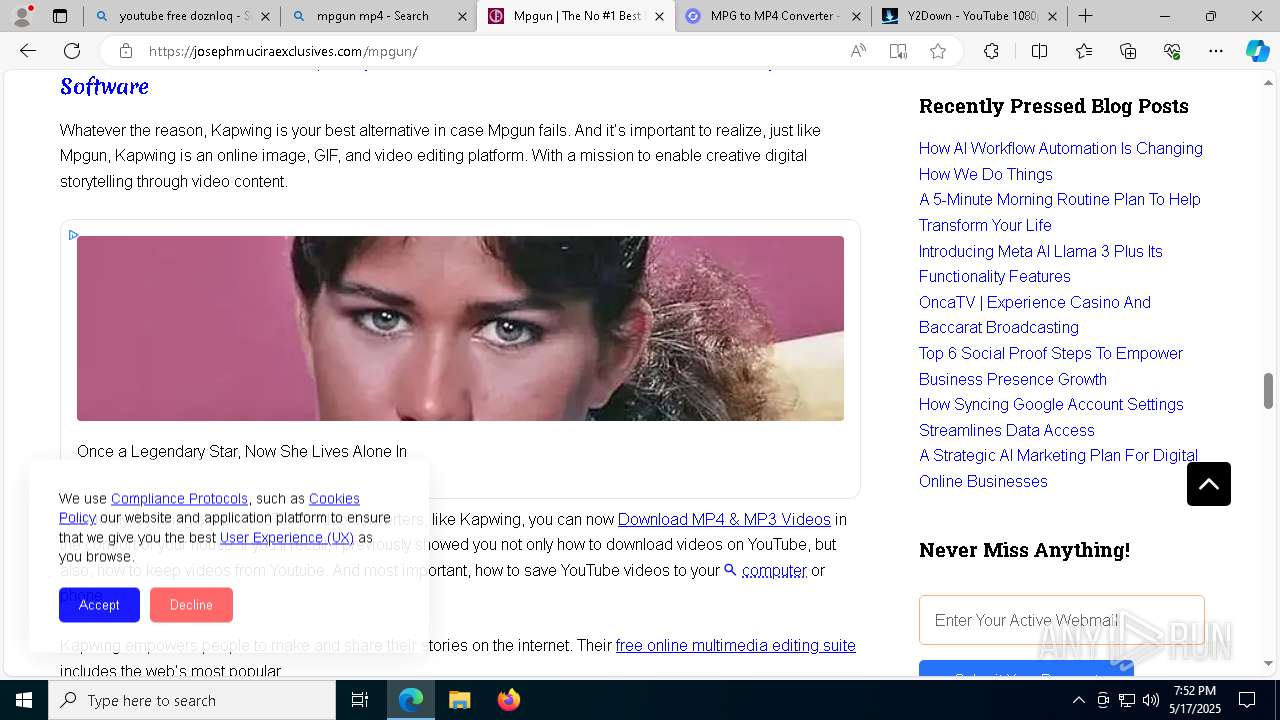Viewport: 1280px width, 720px height.
Task: Activate Read aloud icon in address bar
Action: (858, 51)
